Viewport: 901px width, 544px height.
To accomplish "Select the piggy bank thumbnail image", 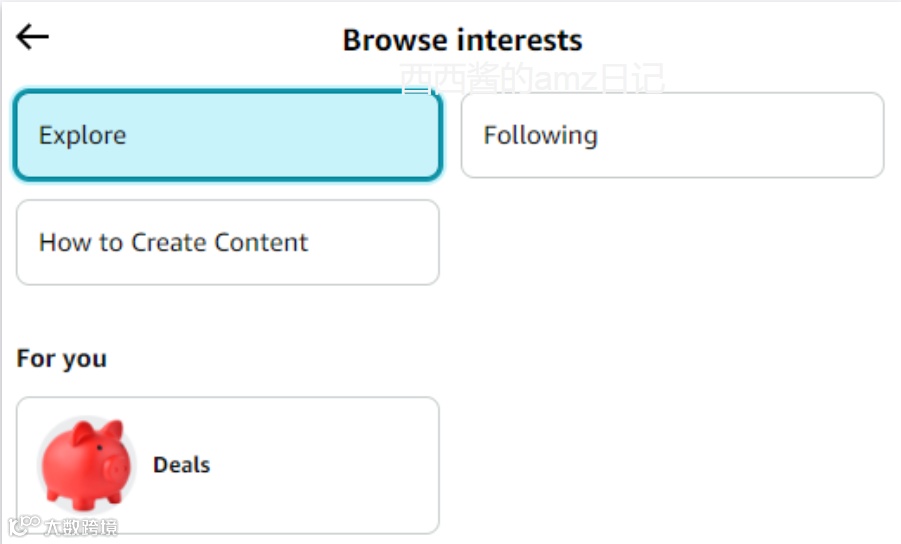I will (x=87, y=464).
